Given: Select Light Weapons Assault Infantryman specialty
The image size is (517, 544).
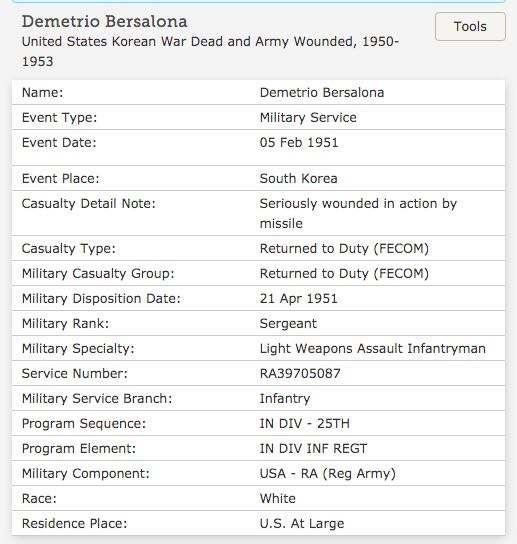Looking at the screenshot, I should pyautogui.click(x=373, y=349).
